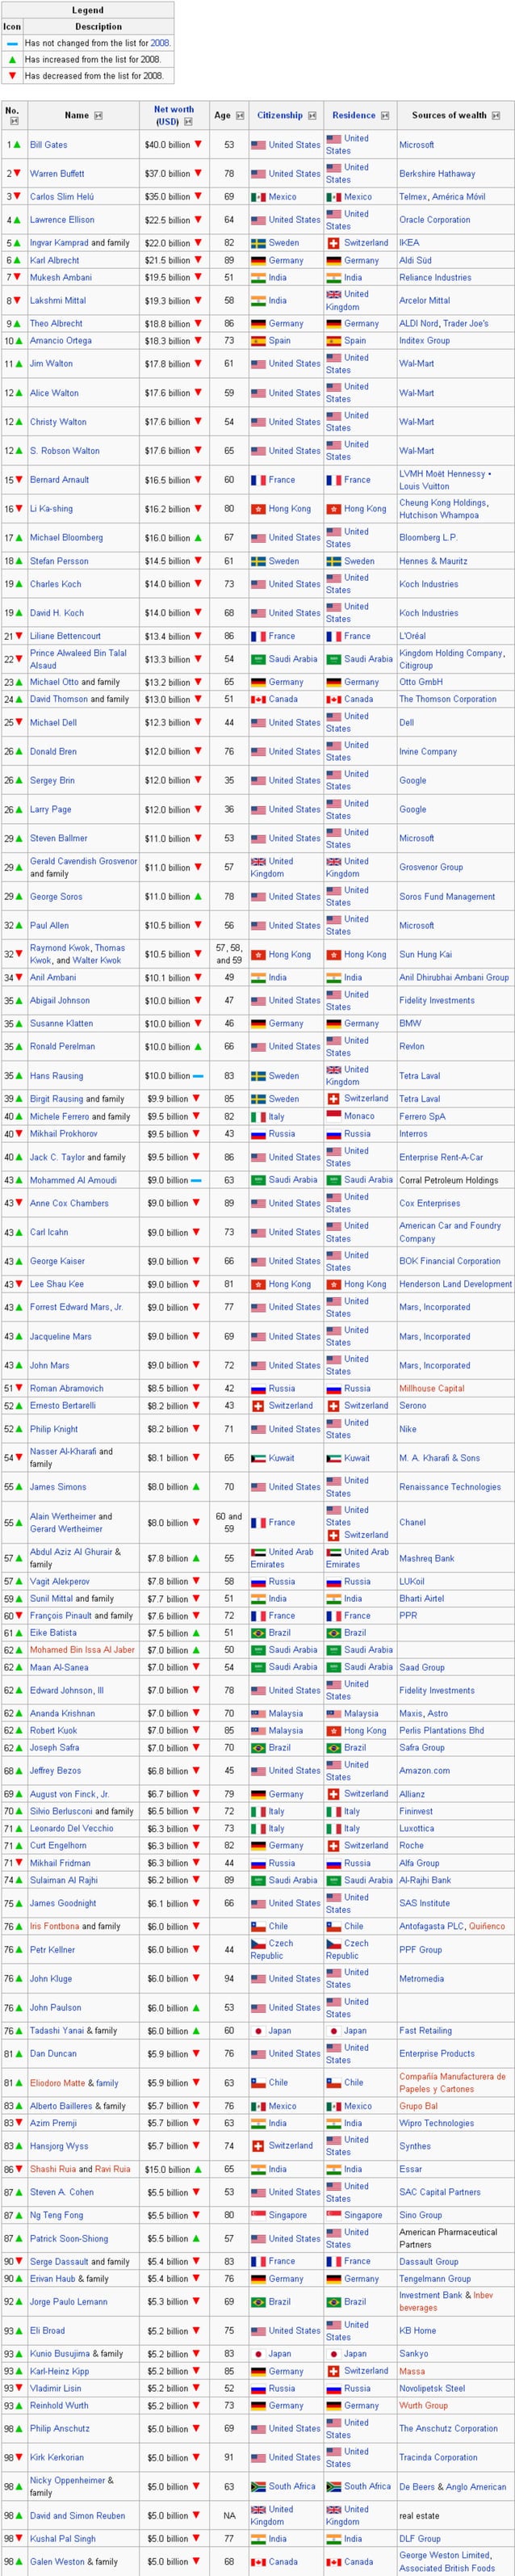Screen dimensions: 515x2576
Task: Click the De Beers & Anglo American link
Action: click(452, 2486)
